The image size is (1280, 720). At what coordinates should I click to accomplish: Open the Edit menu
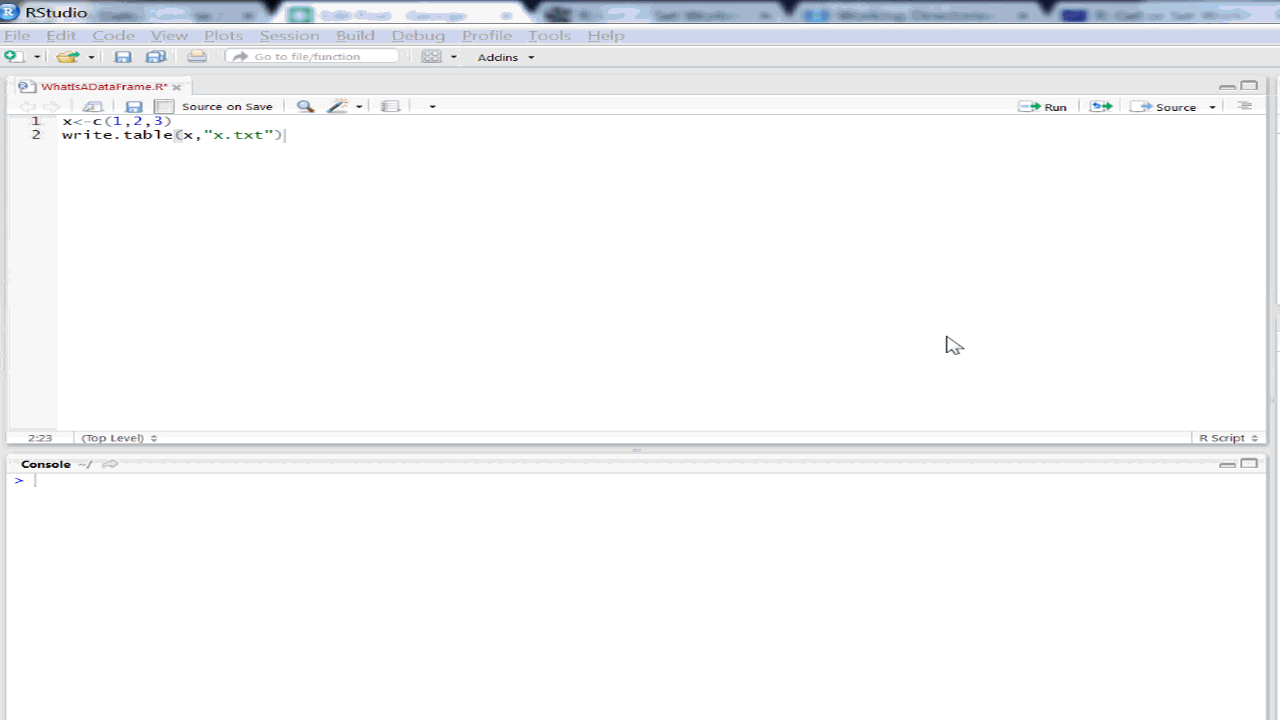click(61, 35)
